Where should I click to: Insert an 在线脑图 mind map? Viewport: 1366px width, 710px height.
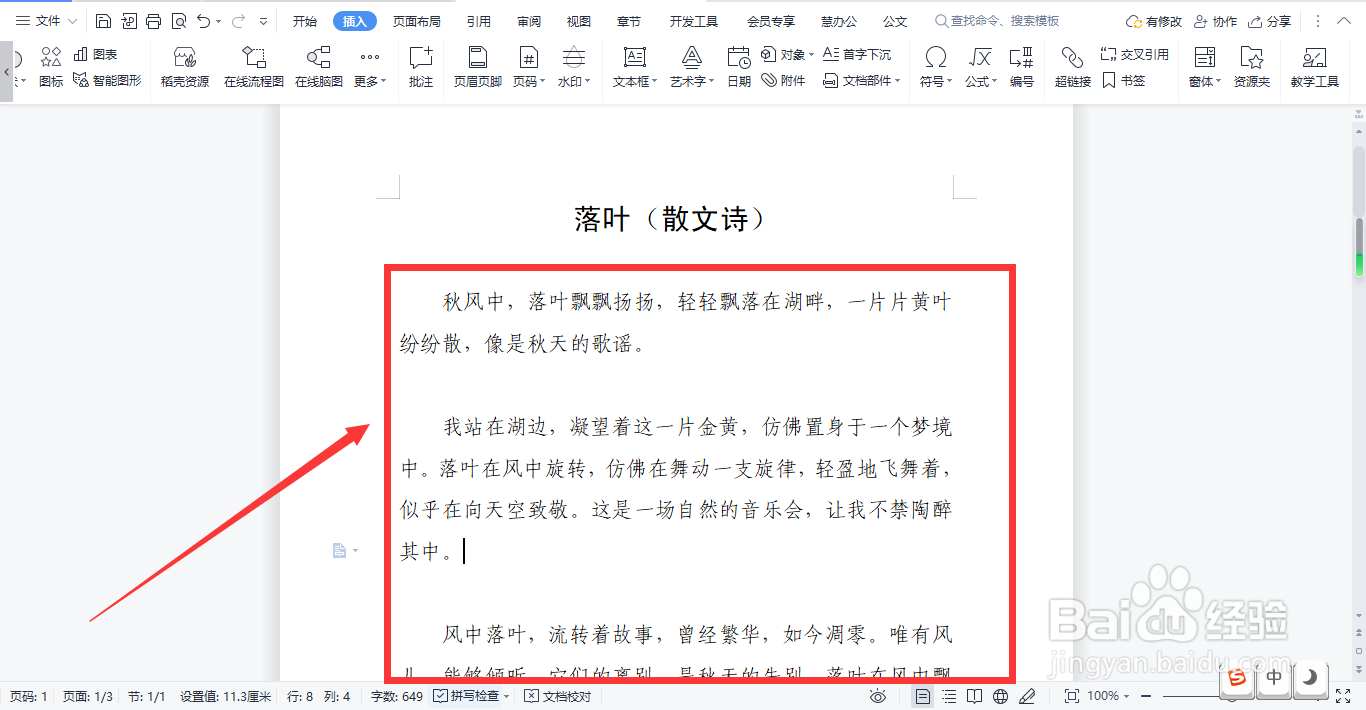[x=319, y=67]
